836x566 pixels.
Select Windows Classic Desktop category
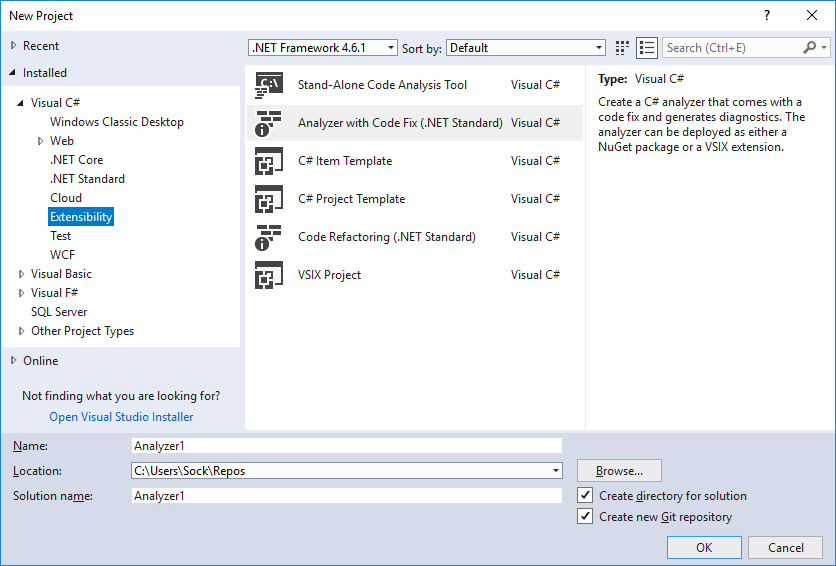click(117, 122)
